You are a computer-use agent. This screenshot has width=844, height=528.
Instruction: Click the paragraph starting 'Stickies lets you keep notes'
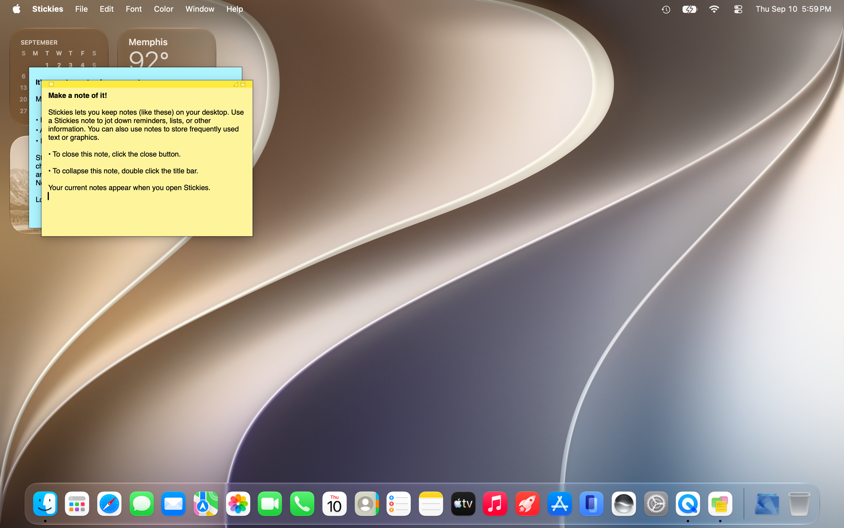(146, 125)
